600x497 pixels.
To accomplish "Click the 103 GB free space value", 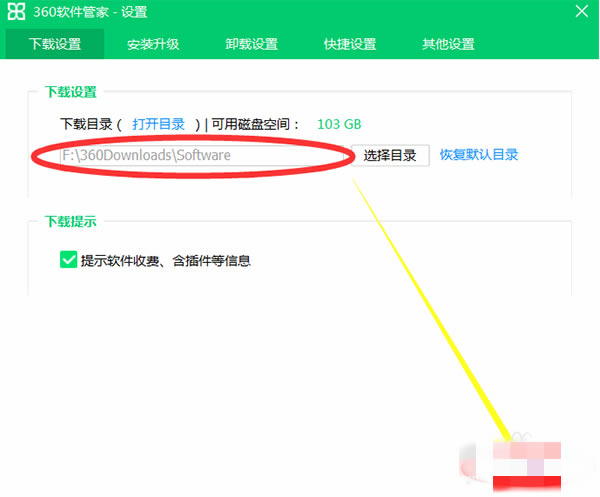I will (339, 124).
